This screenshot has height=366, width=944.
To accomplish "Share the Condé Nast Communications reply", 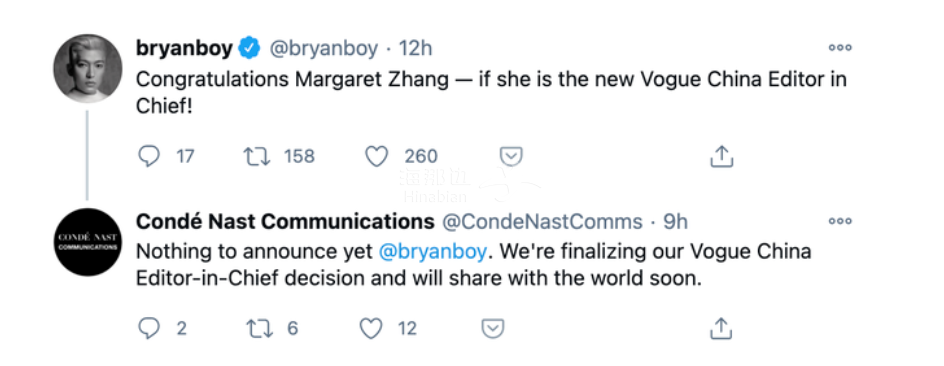I will tap(721, 327).
